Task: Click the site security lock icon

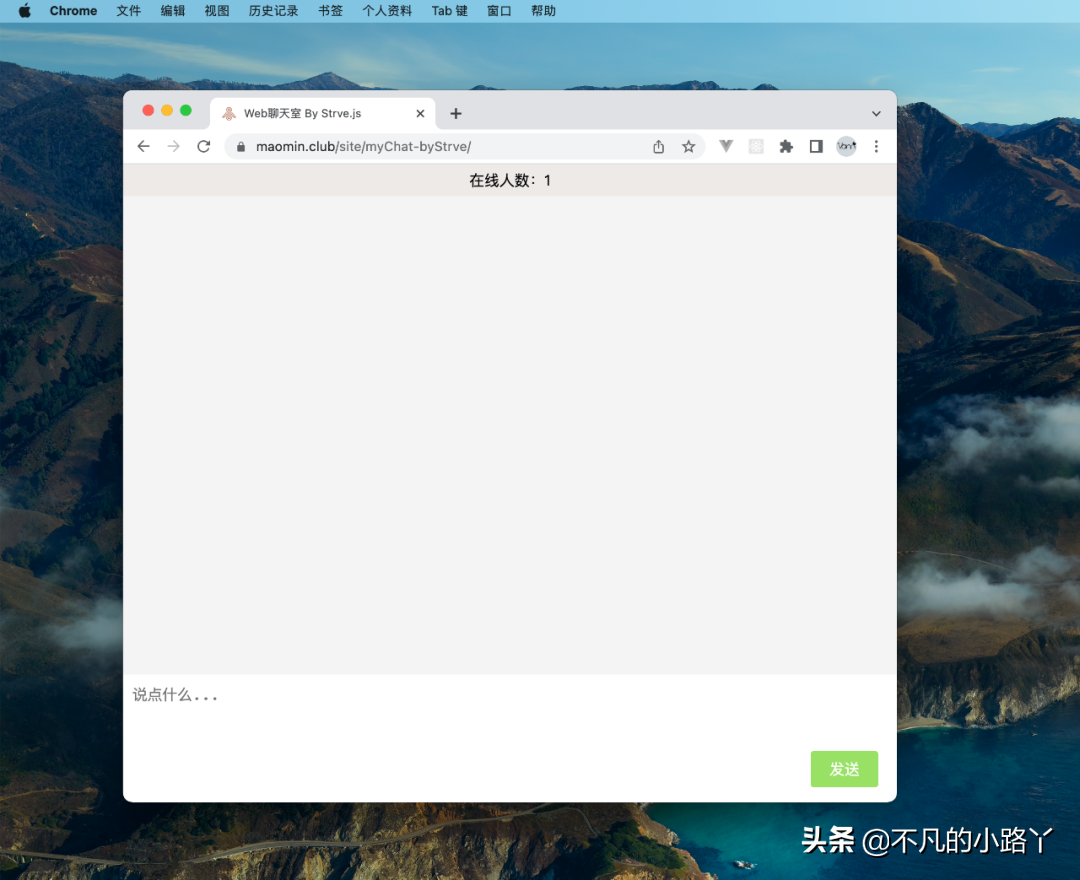Action: 240,146
